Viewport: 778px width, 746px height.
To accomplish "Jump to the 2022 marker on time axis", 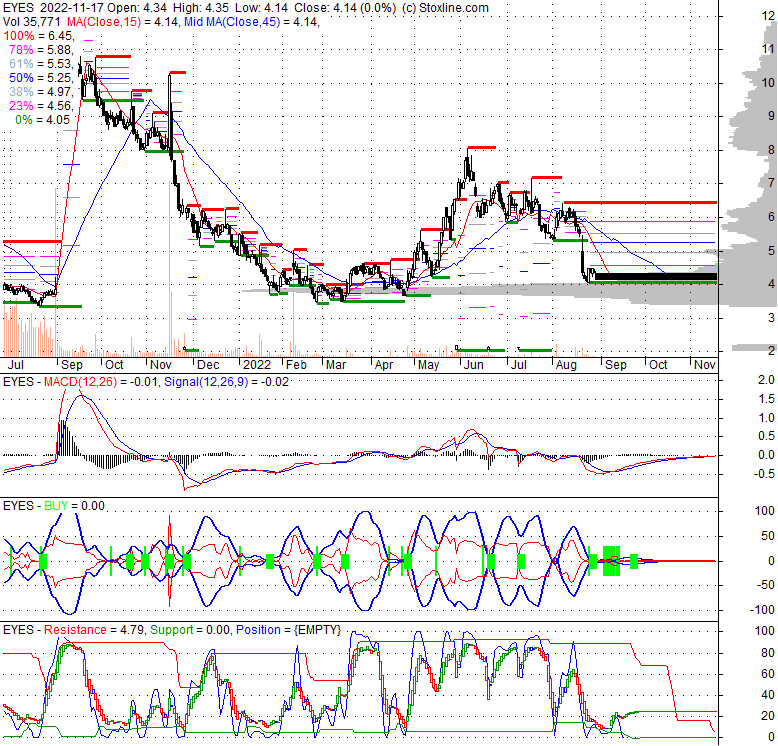I will click(x=257, y=366).
